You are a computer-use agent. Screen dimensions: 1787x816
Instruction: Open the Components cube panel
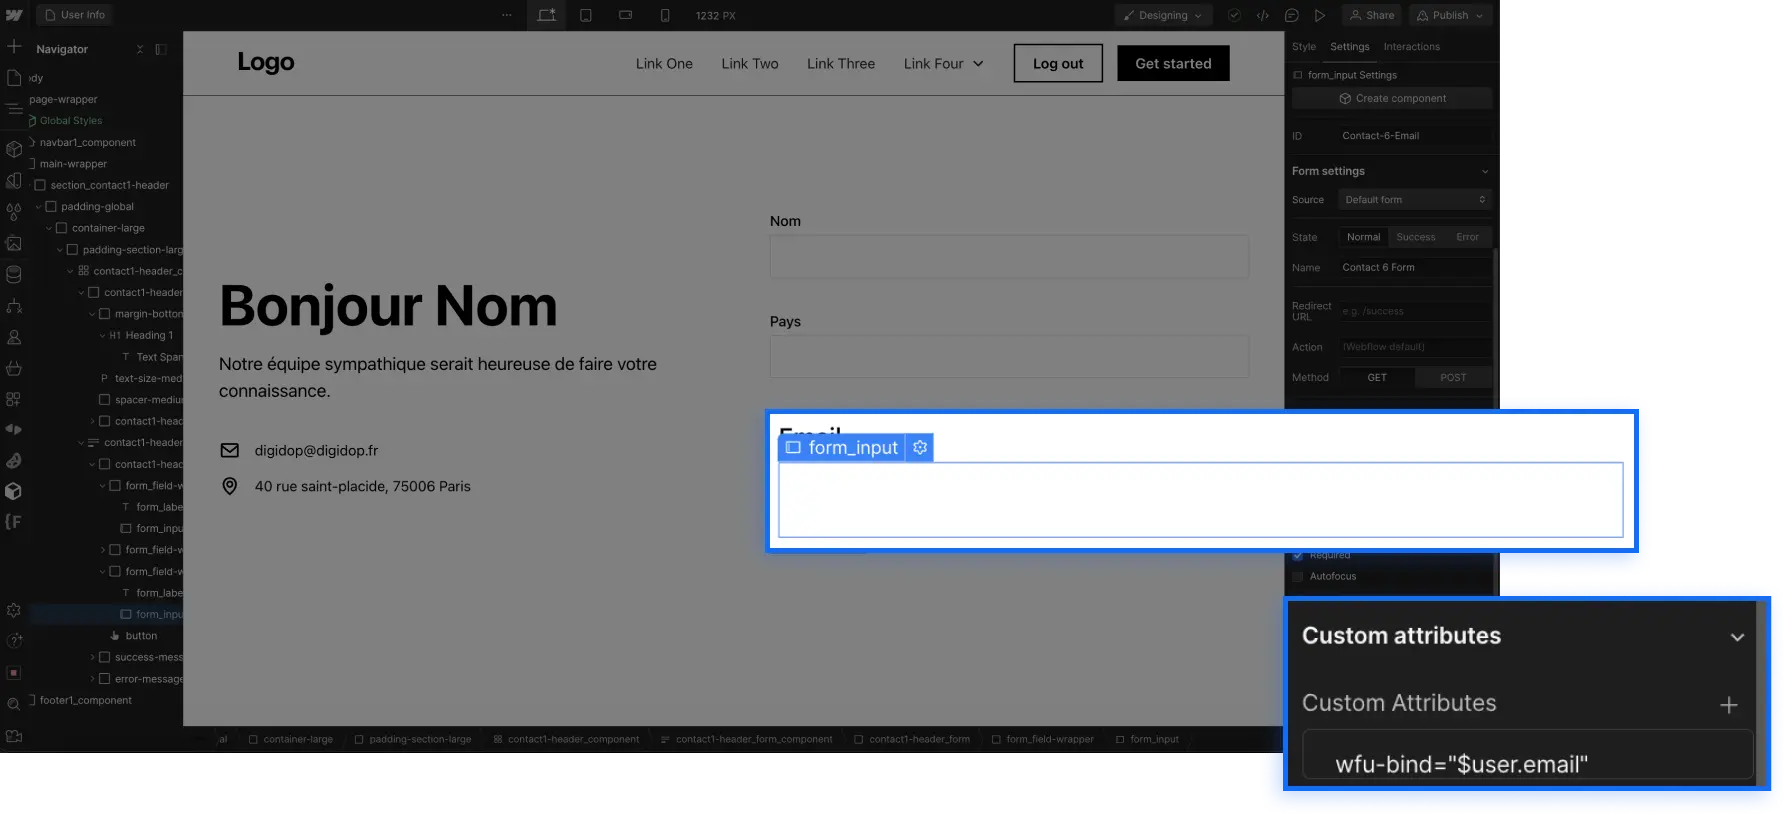[14, 149]
